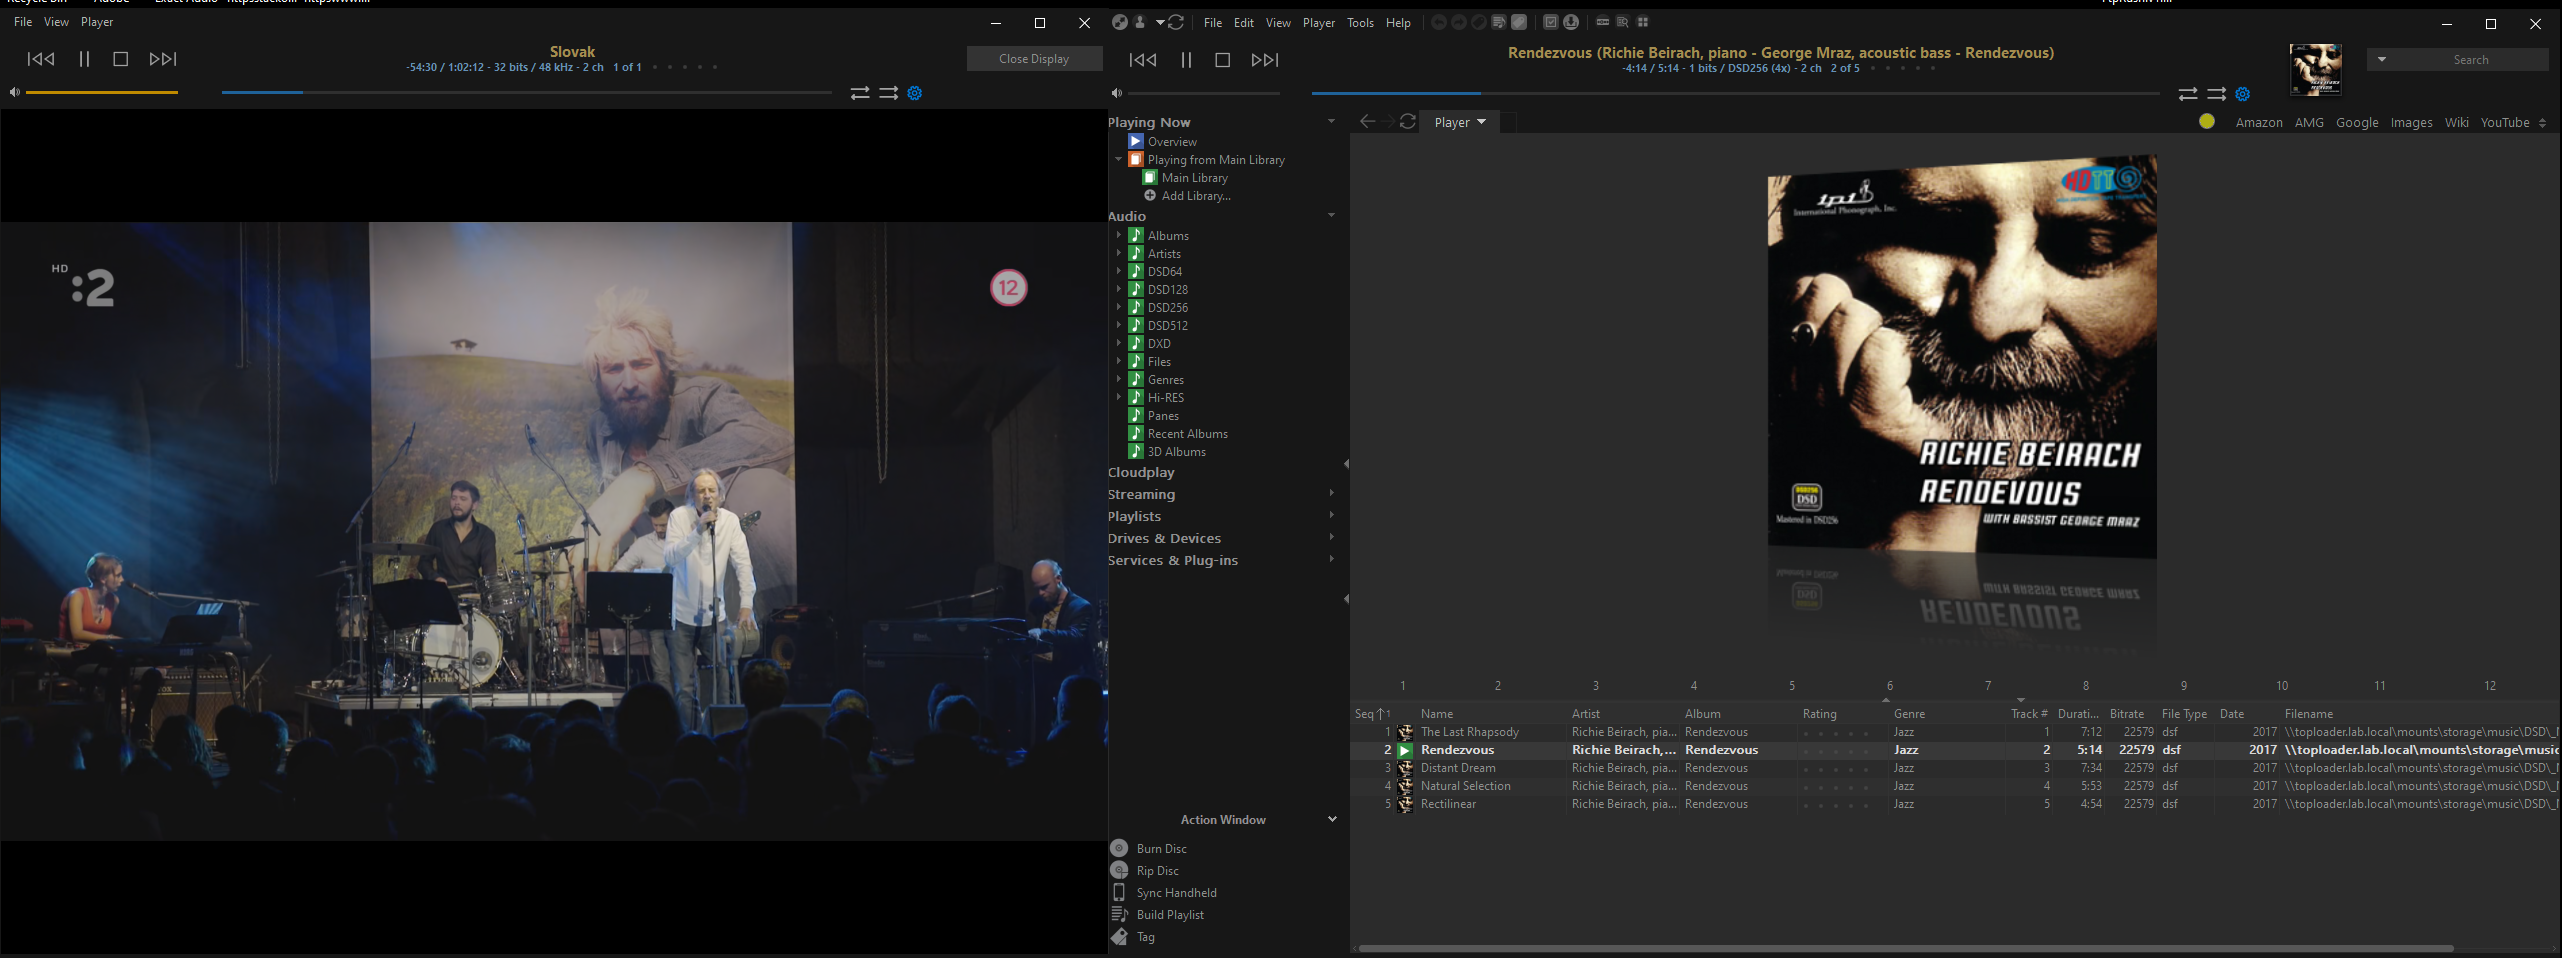
Task: Click the refresh icon next to Player tab
Action: click(1408, 121)
